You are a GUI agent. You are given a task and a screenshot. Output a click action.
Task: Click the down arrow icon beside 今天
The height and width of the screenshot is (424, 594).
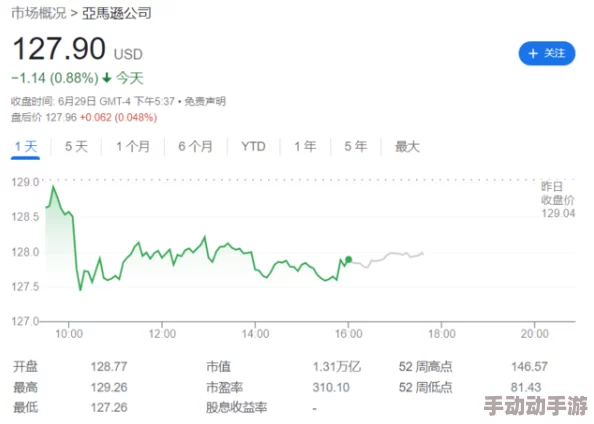tap(107, 78)
